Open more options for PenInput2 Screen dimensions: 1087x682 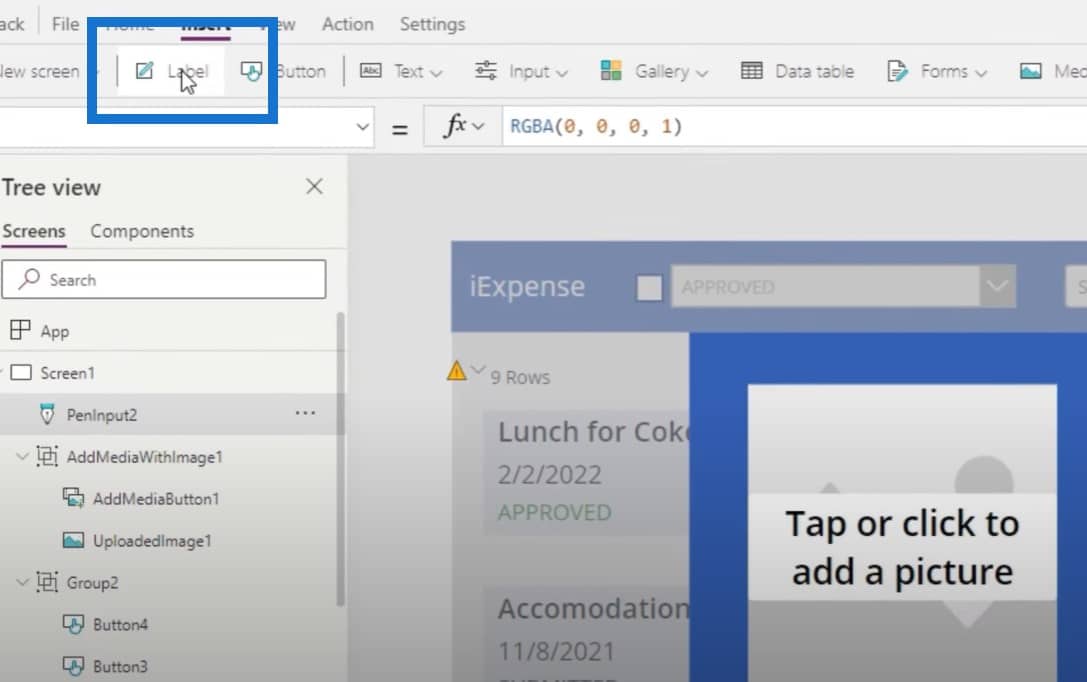tap(305, 413)
